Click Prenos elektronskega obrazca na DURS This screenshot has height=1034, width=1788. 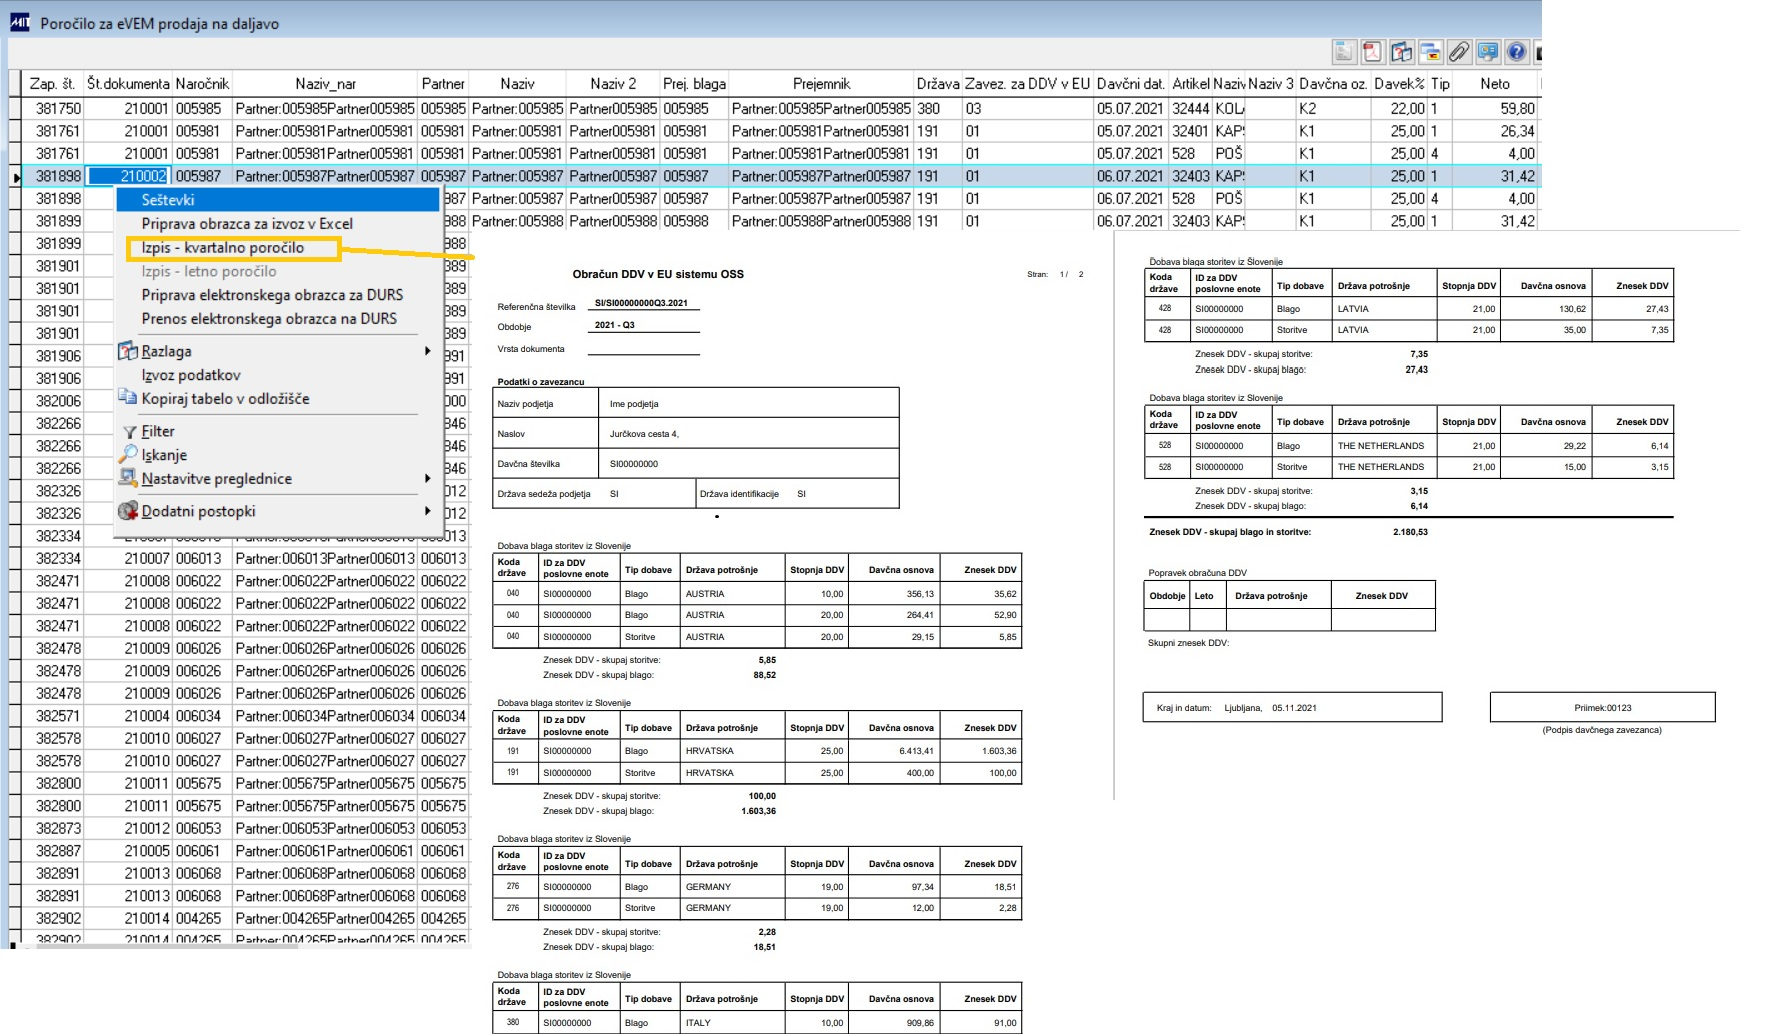pyautogui.click(x=269, y=319)
